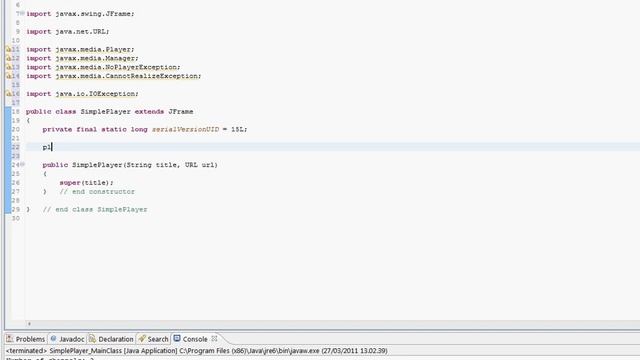
Task: Click the 'javax.media.CannotRealizeException' import text
Action: tap(127, 76)
